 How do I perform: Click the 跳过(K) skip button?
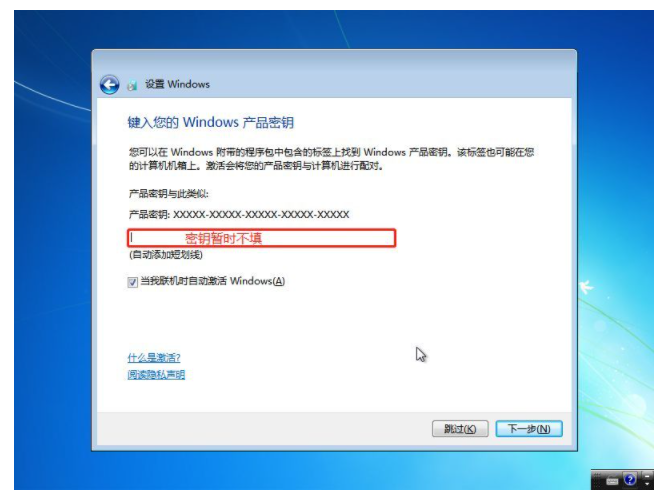(460, 429)
